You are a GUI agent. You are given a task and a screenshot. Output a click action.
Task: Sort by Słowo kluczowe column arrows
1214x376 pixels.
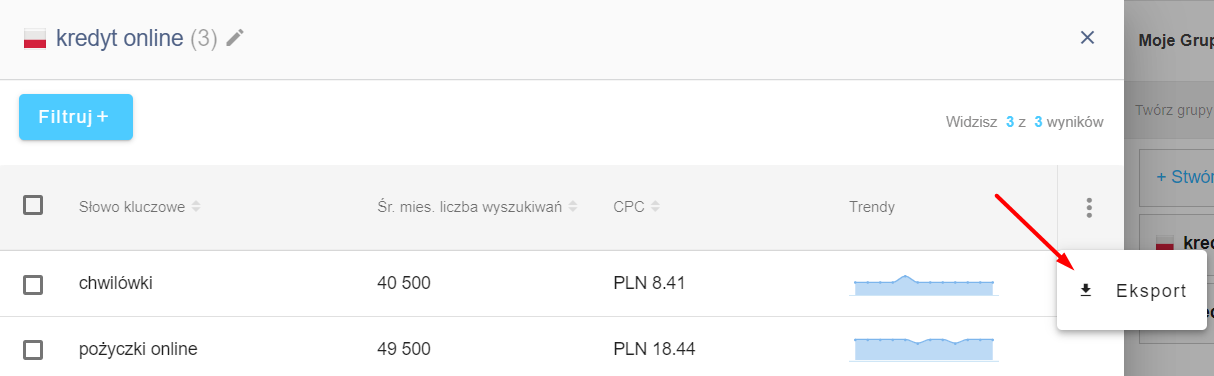[x=196, y=207]
